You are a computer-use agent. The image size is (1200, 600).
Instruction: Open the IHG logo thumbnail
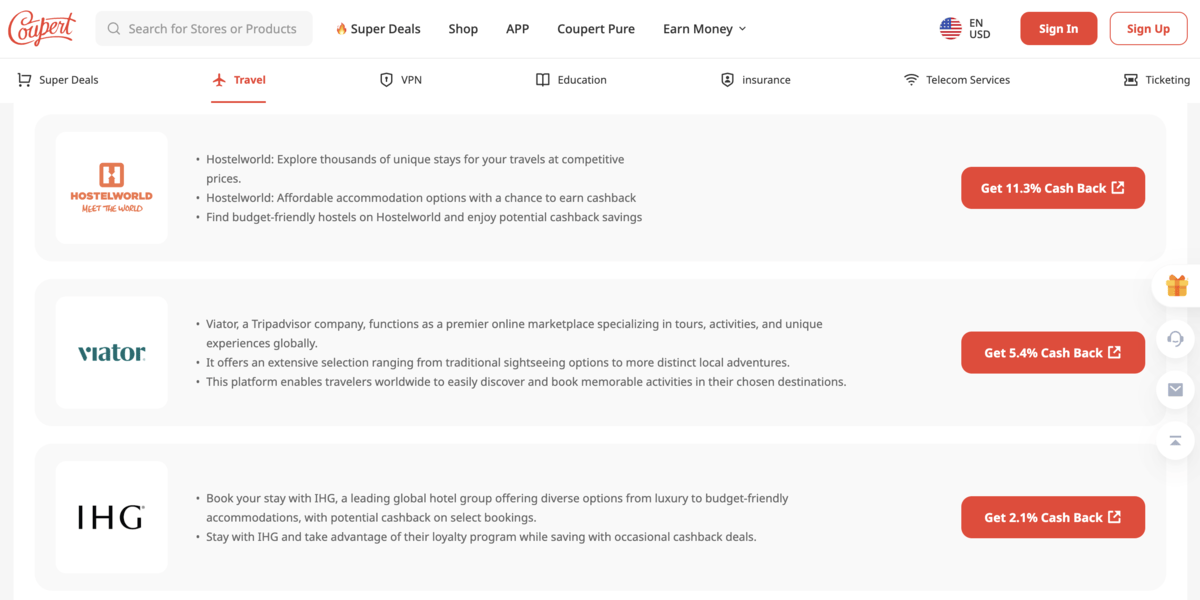coord(112,517)
